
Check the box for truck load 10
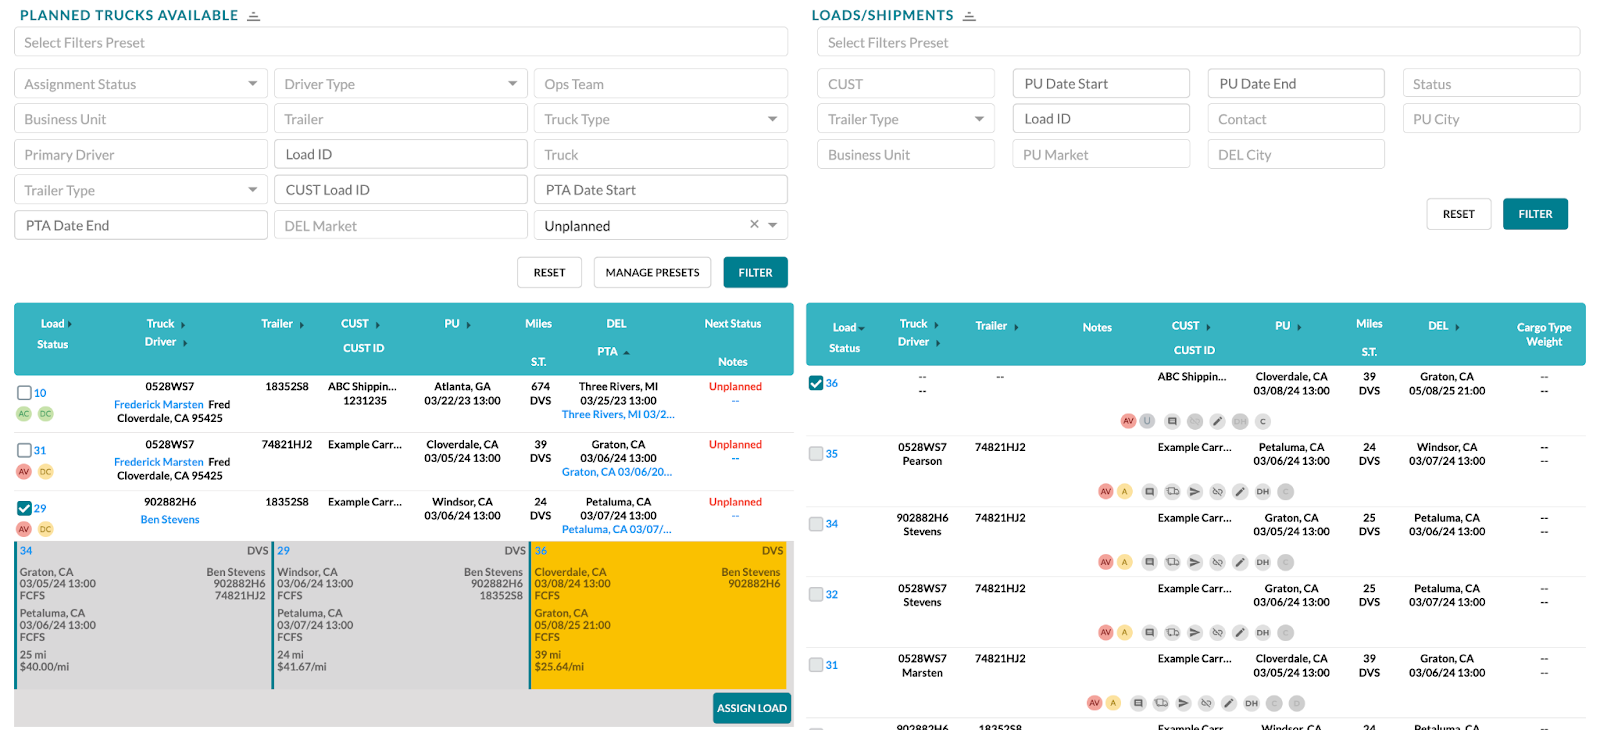(24, 393)
